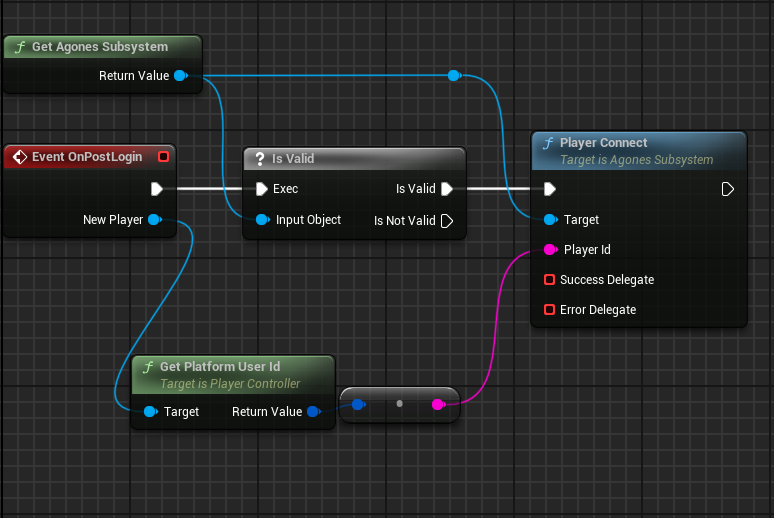Click the Event OnPostLogin red delegate pin
The width and height of the screenshot is (774, 518).
click(164, 157)
